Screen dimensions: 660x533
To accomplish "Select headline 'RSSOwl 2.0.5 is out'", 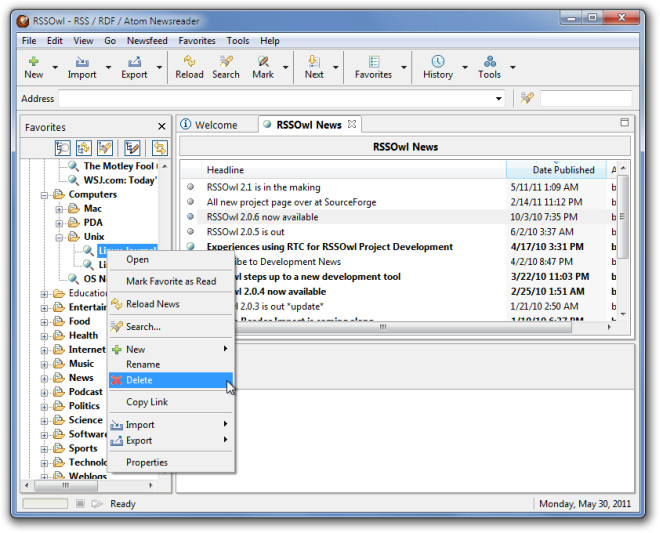I will pyautogui.click(x=245, y=232).
